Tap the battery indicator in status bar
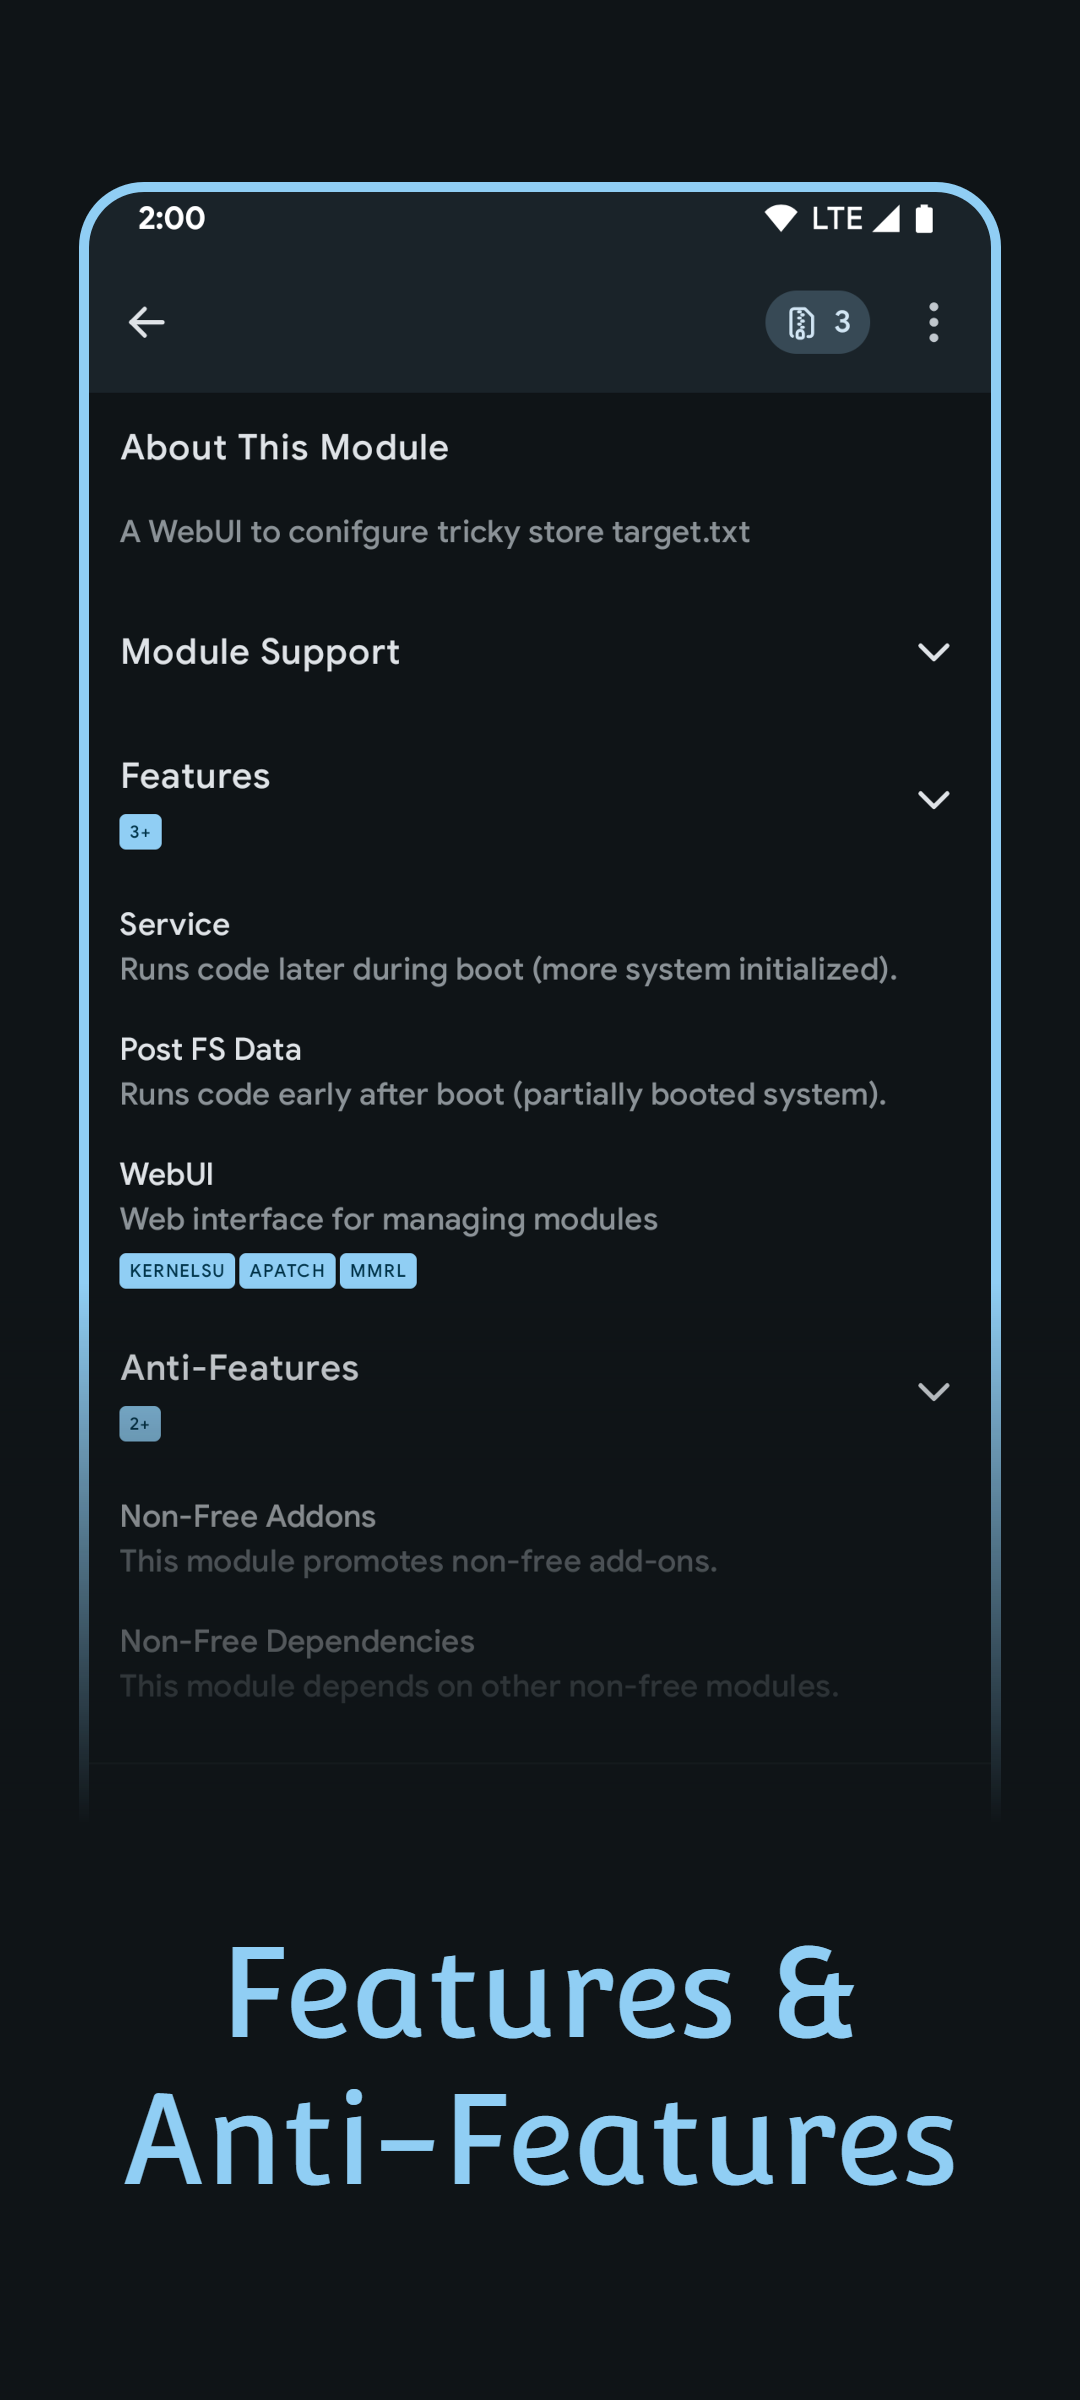The image size is (1080, 2400). click(x=924, y=218)
